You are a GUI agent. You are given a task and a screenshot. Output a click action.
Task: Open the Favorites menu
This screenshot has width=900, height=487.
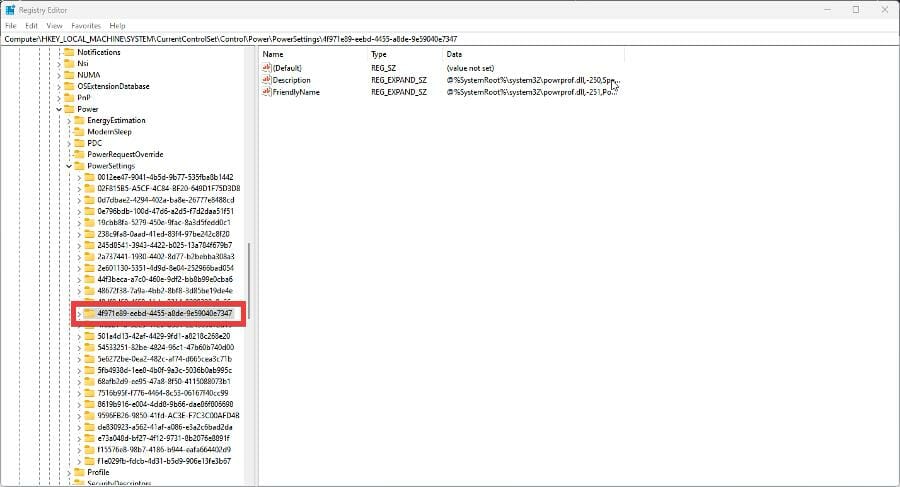(86, 26)
